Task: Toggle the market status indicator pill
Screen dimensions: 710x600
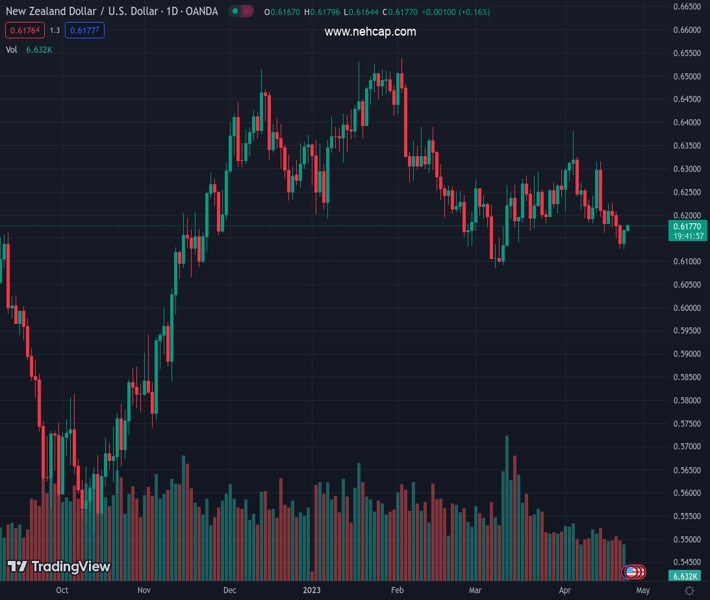Action: click(x=240, y=11)
